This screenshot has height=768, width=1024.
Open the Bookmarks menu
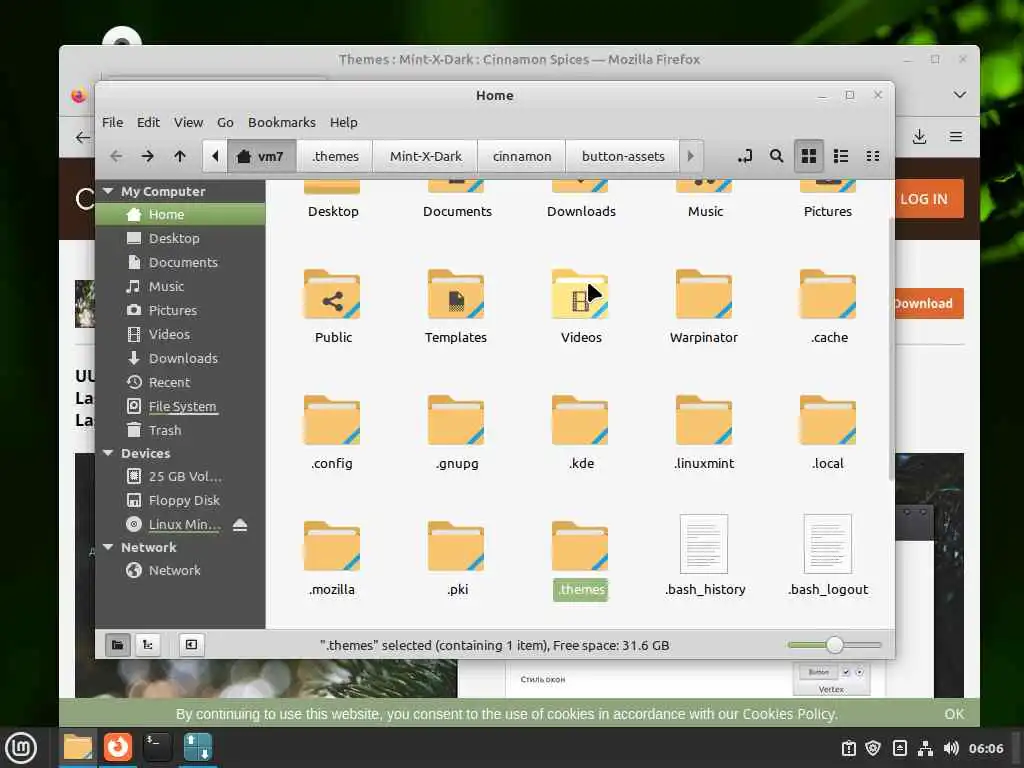tap(281, 122)
